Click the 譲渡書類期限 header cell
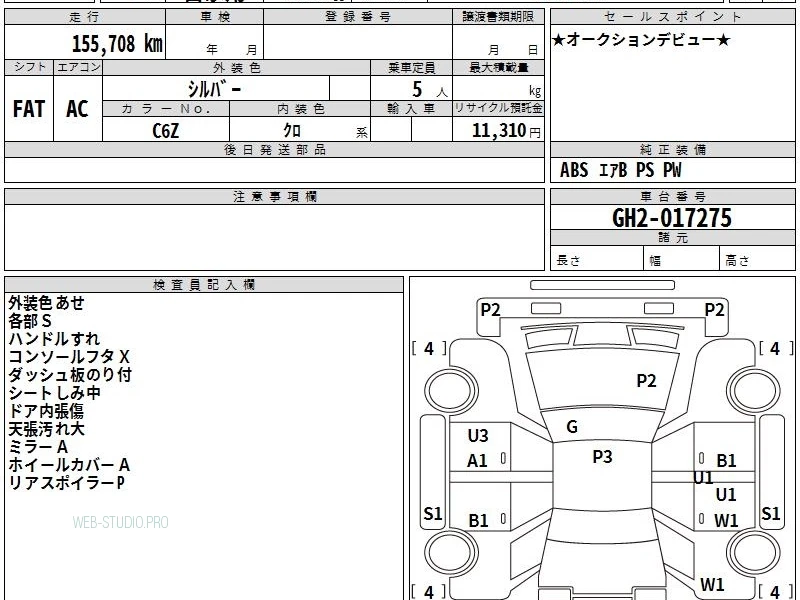The image size is (800, 600). coord(498,17)
